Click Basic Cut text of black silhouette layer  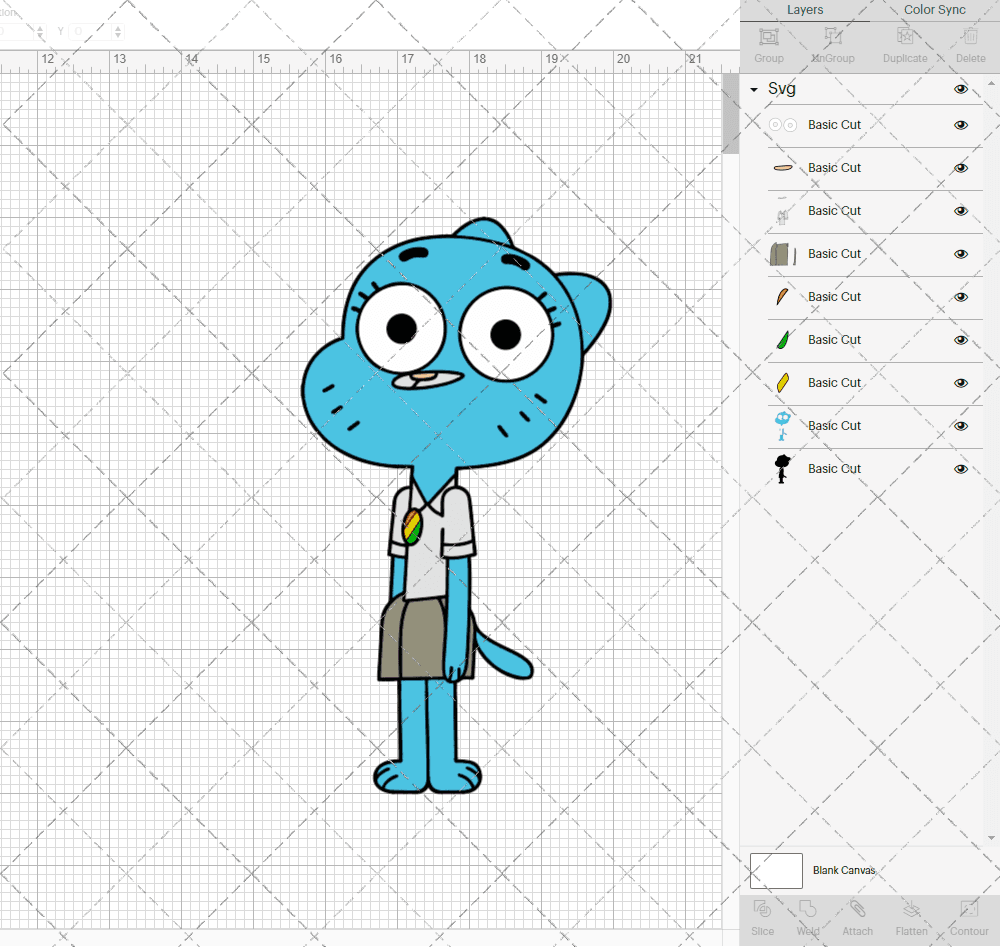[x=834, y=469]
